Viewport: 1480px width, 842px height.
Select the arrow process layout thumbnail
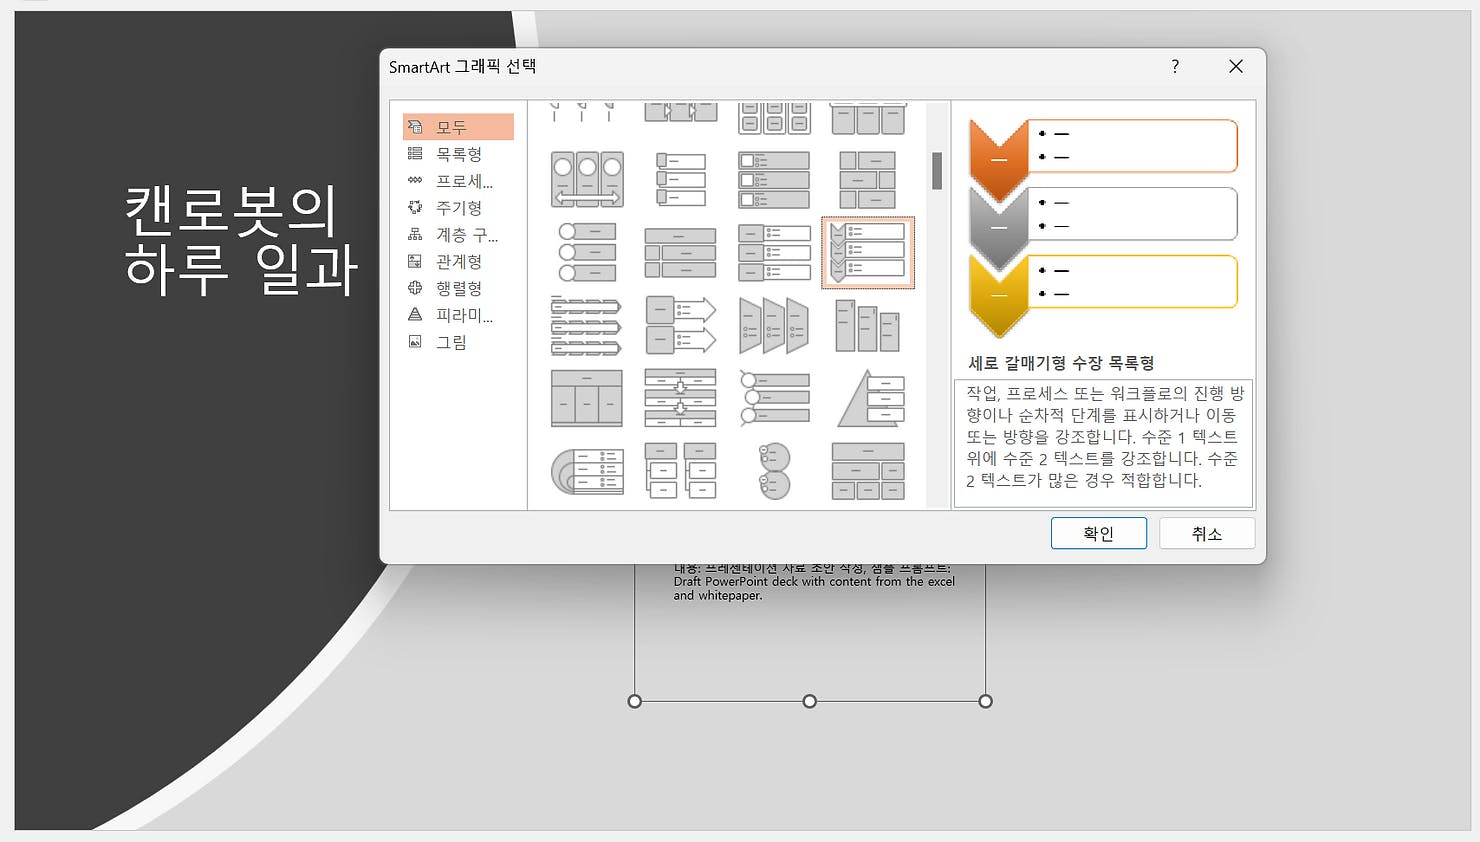pyautogui.click(x=681, y=325)
